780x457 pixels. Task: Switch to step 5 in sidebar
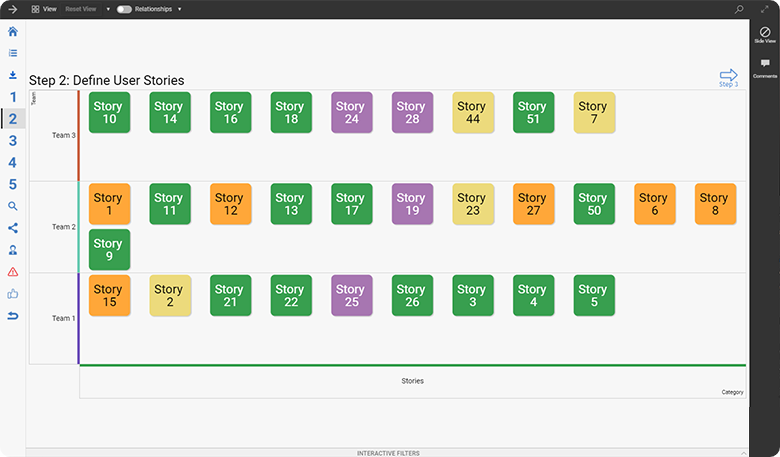[x=13, y=185]
